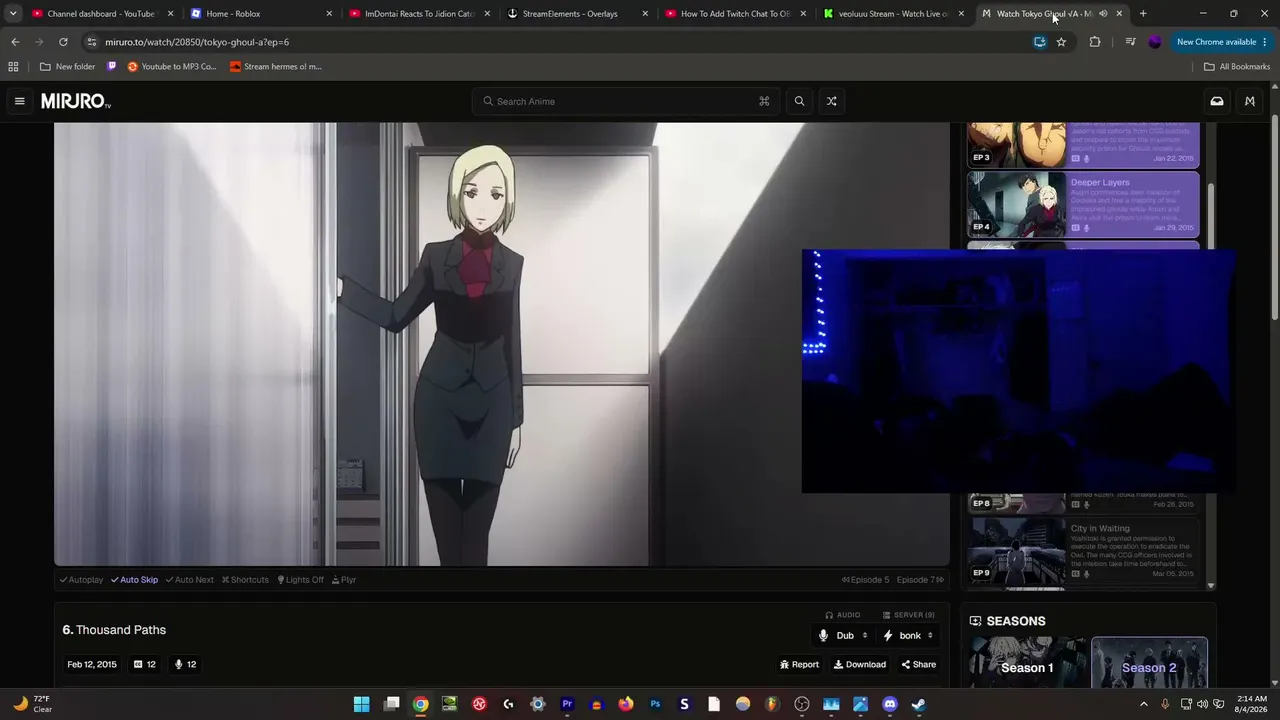Open the Windows Start menu
The width and height of the screenshot is (1280, 720).
(x=361, y=704)
